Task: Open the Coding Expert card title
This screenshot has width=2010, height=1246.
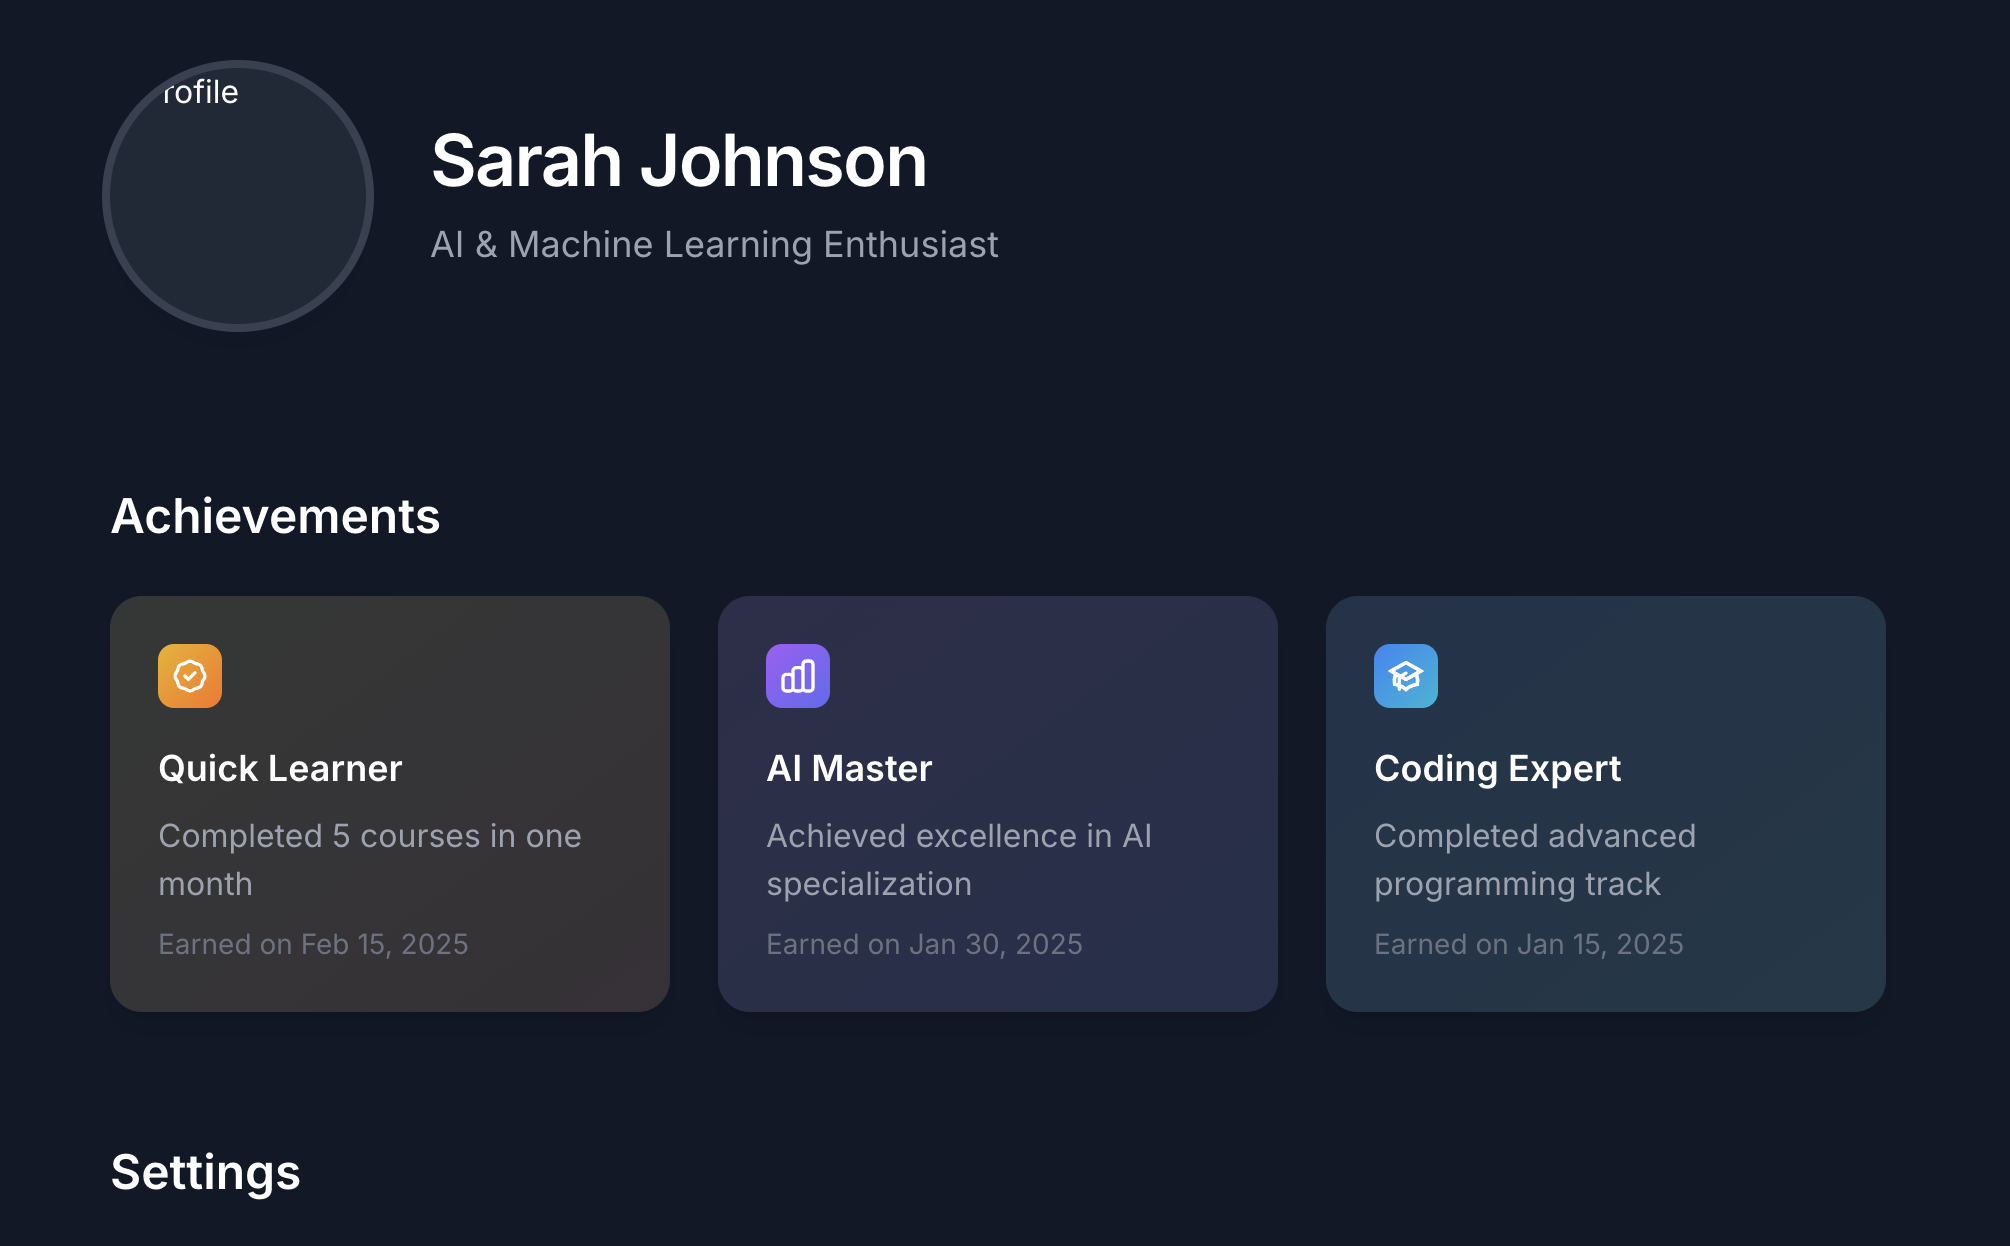Action: click(1497, 769)
